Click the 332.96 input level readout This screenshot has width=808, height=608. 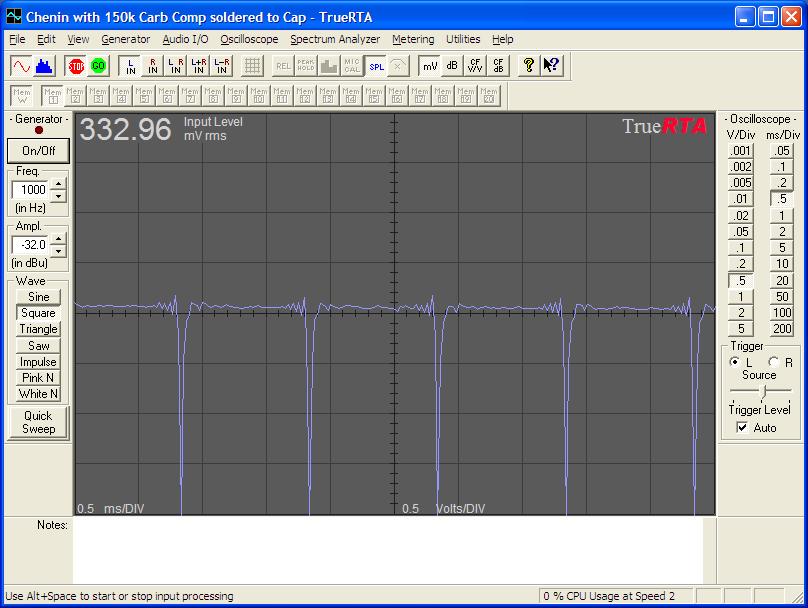(125, 129)
